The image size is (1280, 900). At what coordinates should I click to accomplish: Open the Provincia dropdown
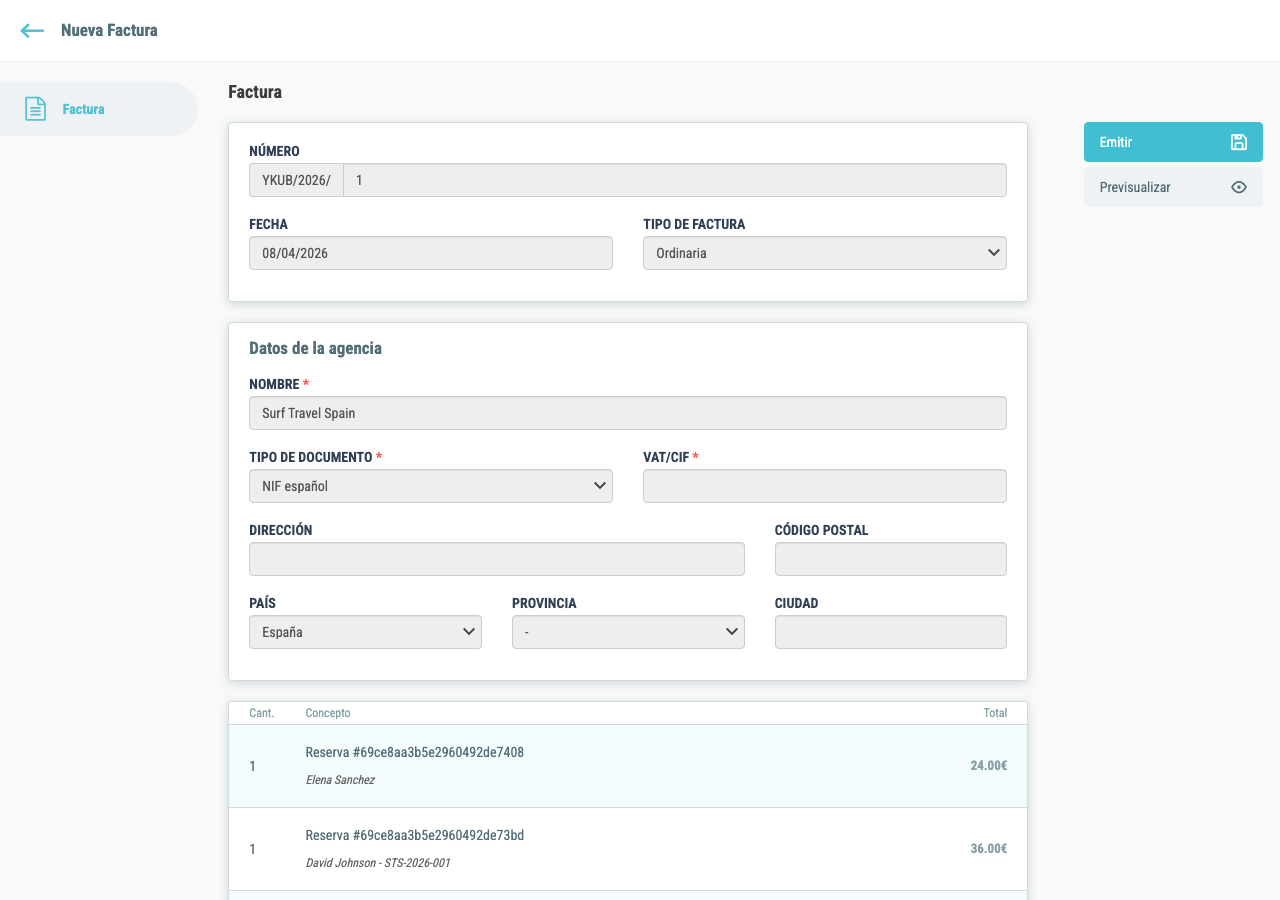(x=628, y=632)
